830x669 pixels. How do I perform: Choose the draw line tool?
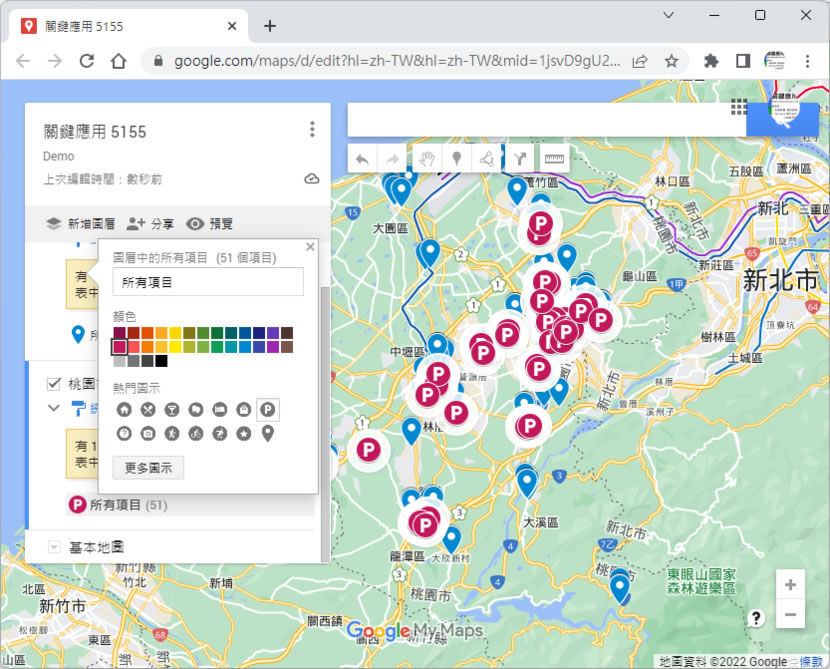click(x=486, y=159)
